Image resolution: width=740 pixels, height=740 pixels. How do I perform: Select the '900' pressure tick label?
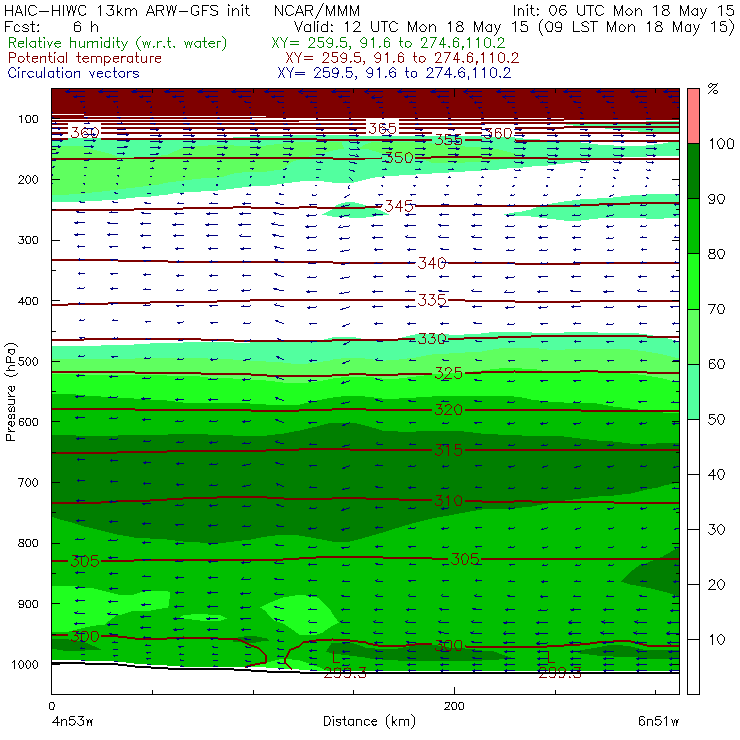coord(28,604)
